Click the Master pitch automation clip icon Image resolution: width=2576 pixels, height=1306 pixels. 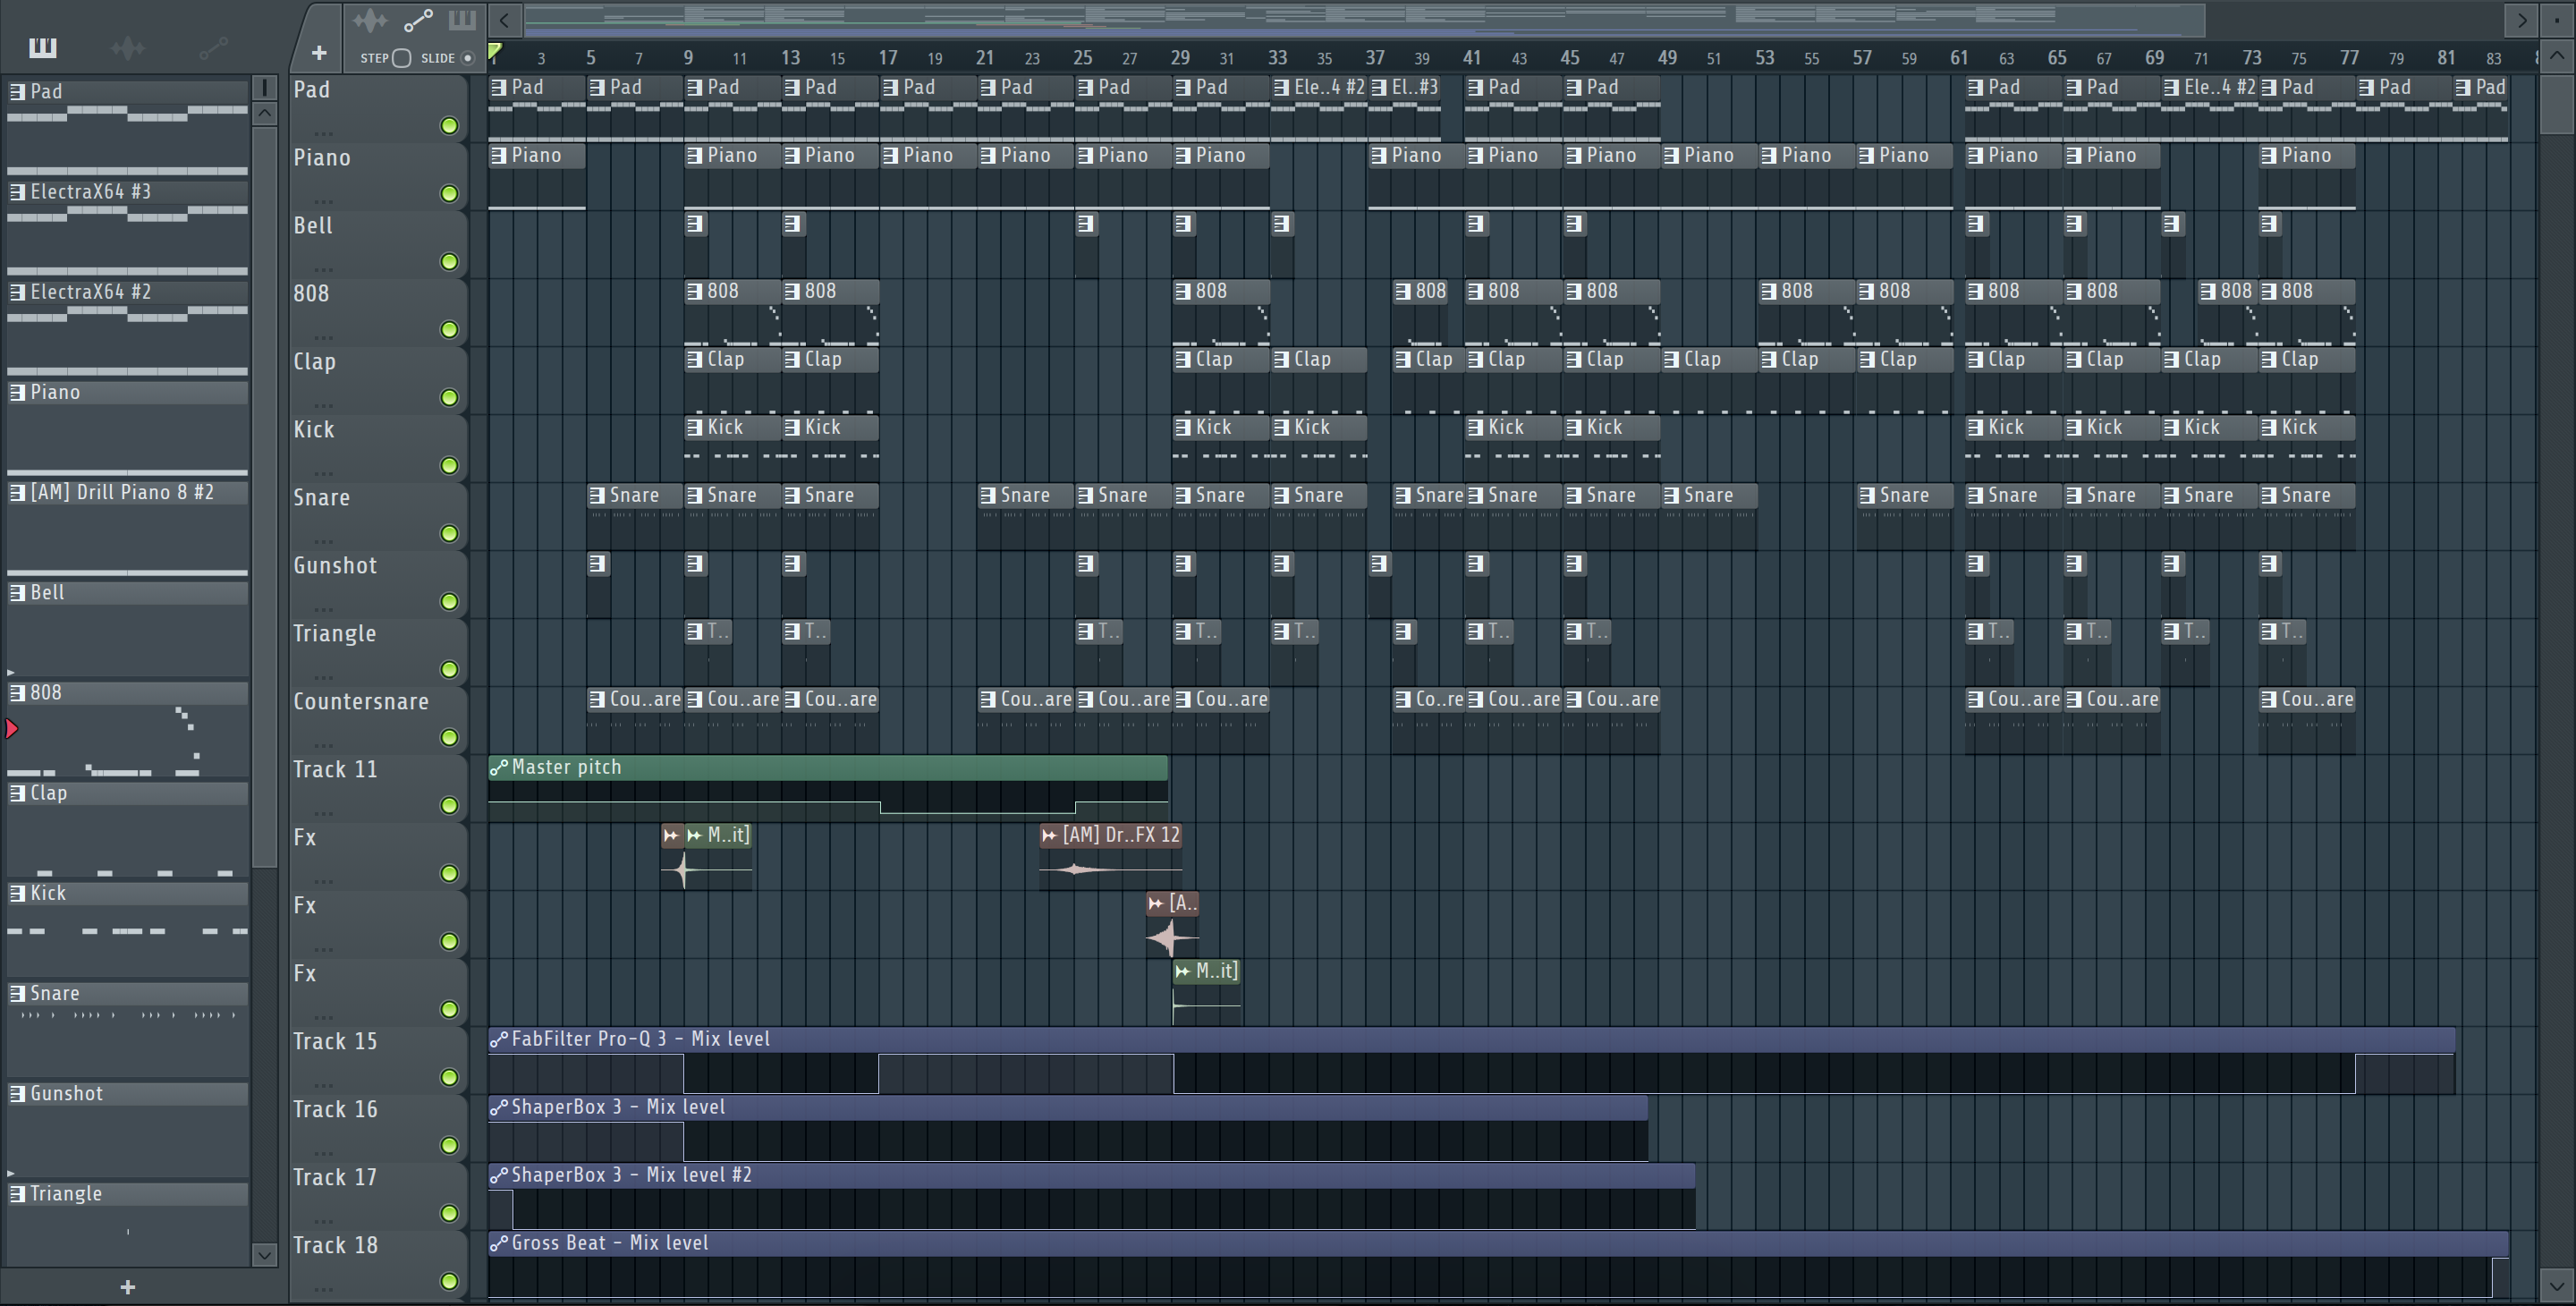click(x=498, y=767)
